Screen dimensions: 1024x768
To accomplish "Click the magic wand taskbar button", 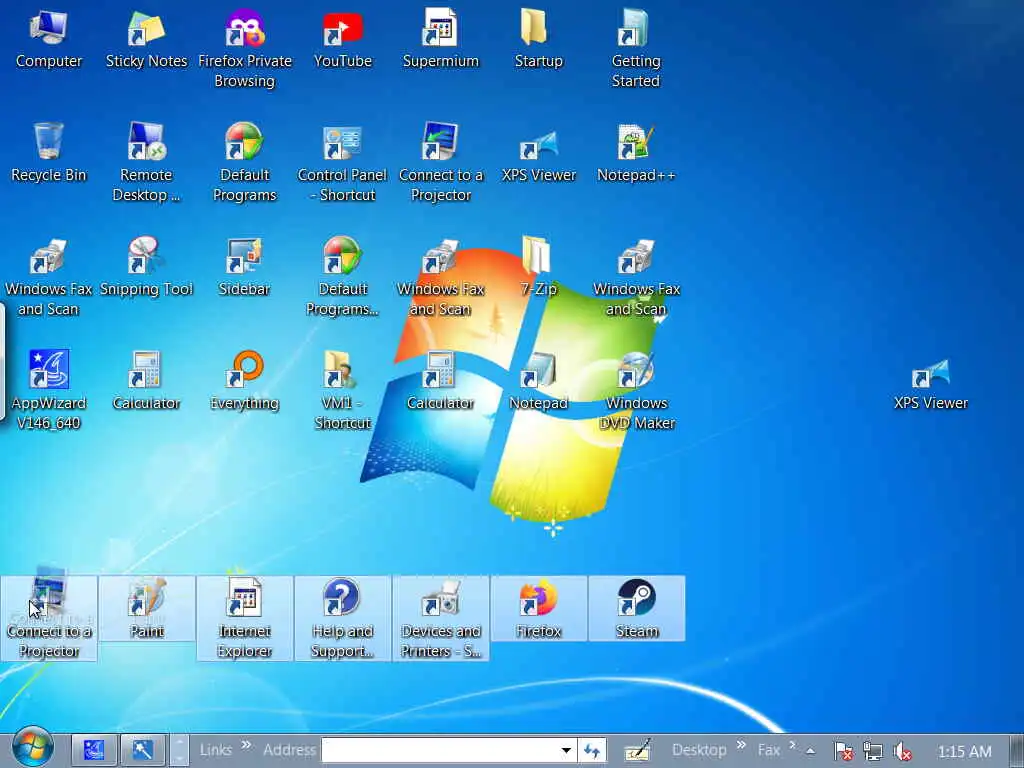I will [x=141, y=750].
